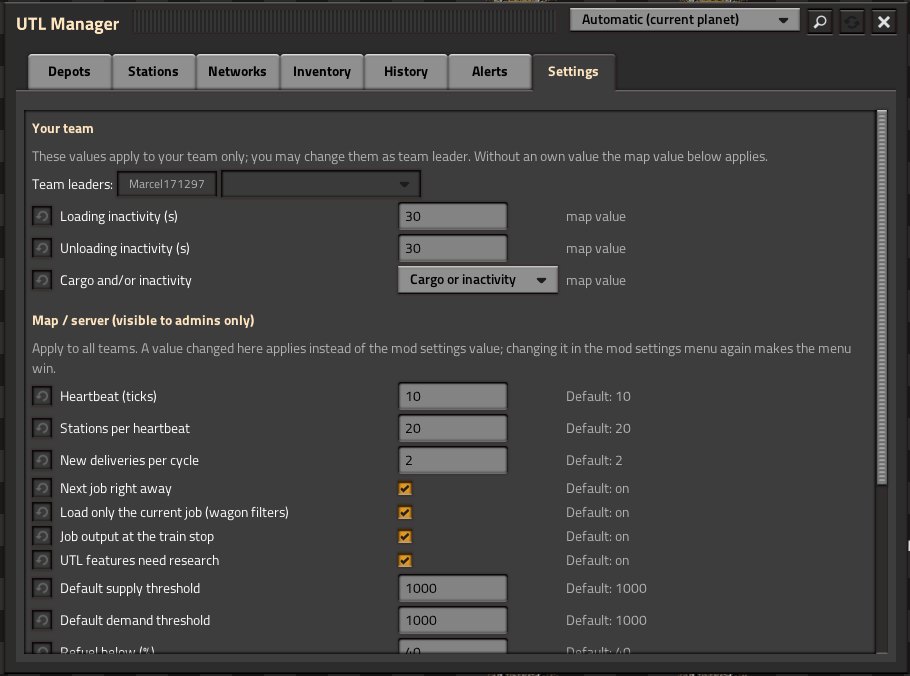
Task: Reset Job output at the train stop
Action: click(42, 536)
